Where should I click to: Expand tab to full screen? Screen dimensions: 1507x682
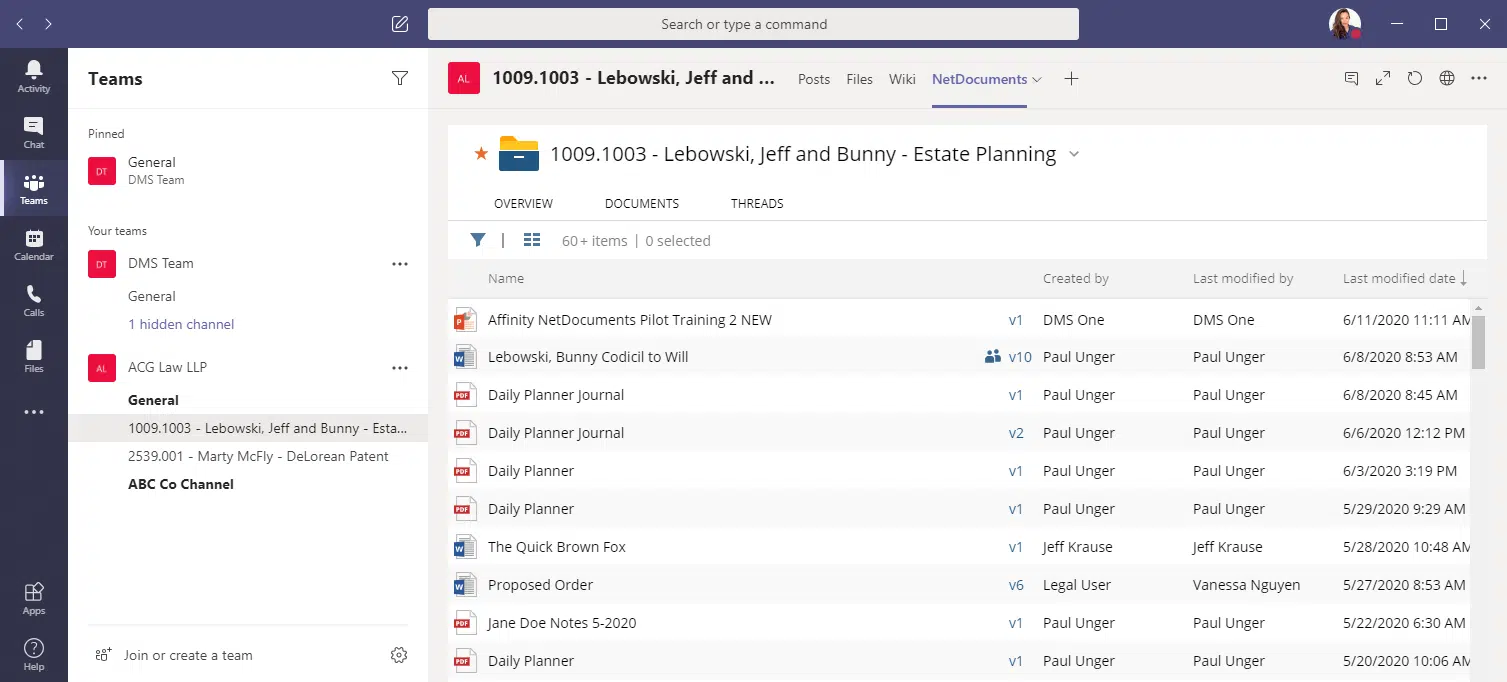tap(1383, 79)
